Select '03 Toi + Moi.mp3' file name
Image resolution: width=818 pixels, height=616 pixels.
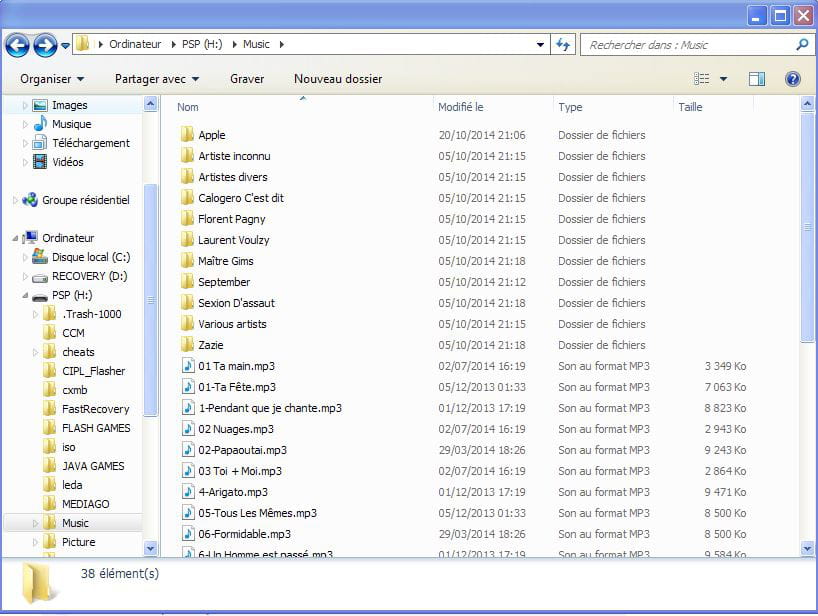(x=240, y=471)
